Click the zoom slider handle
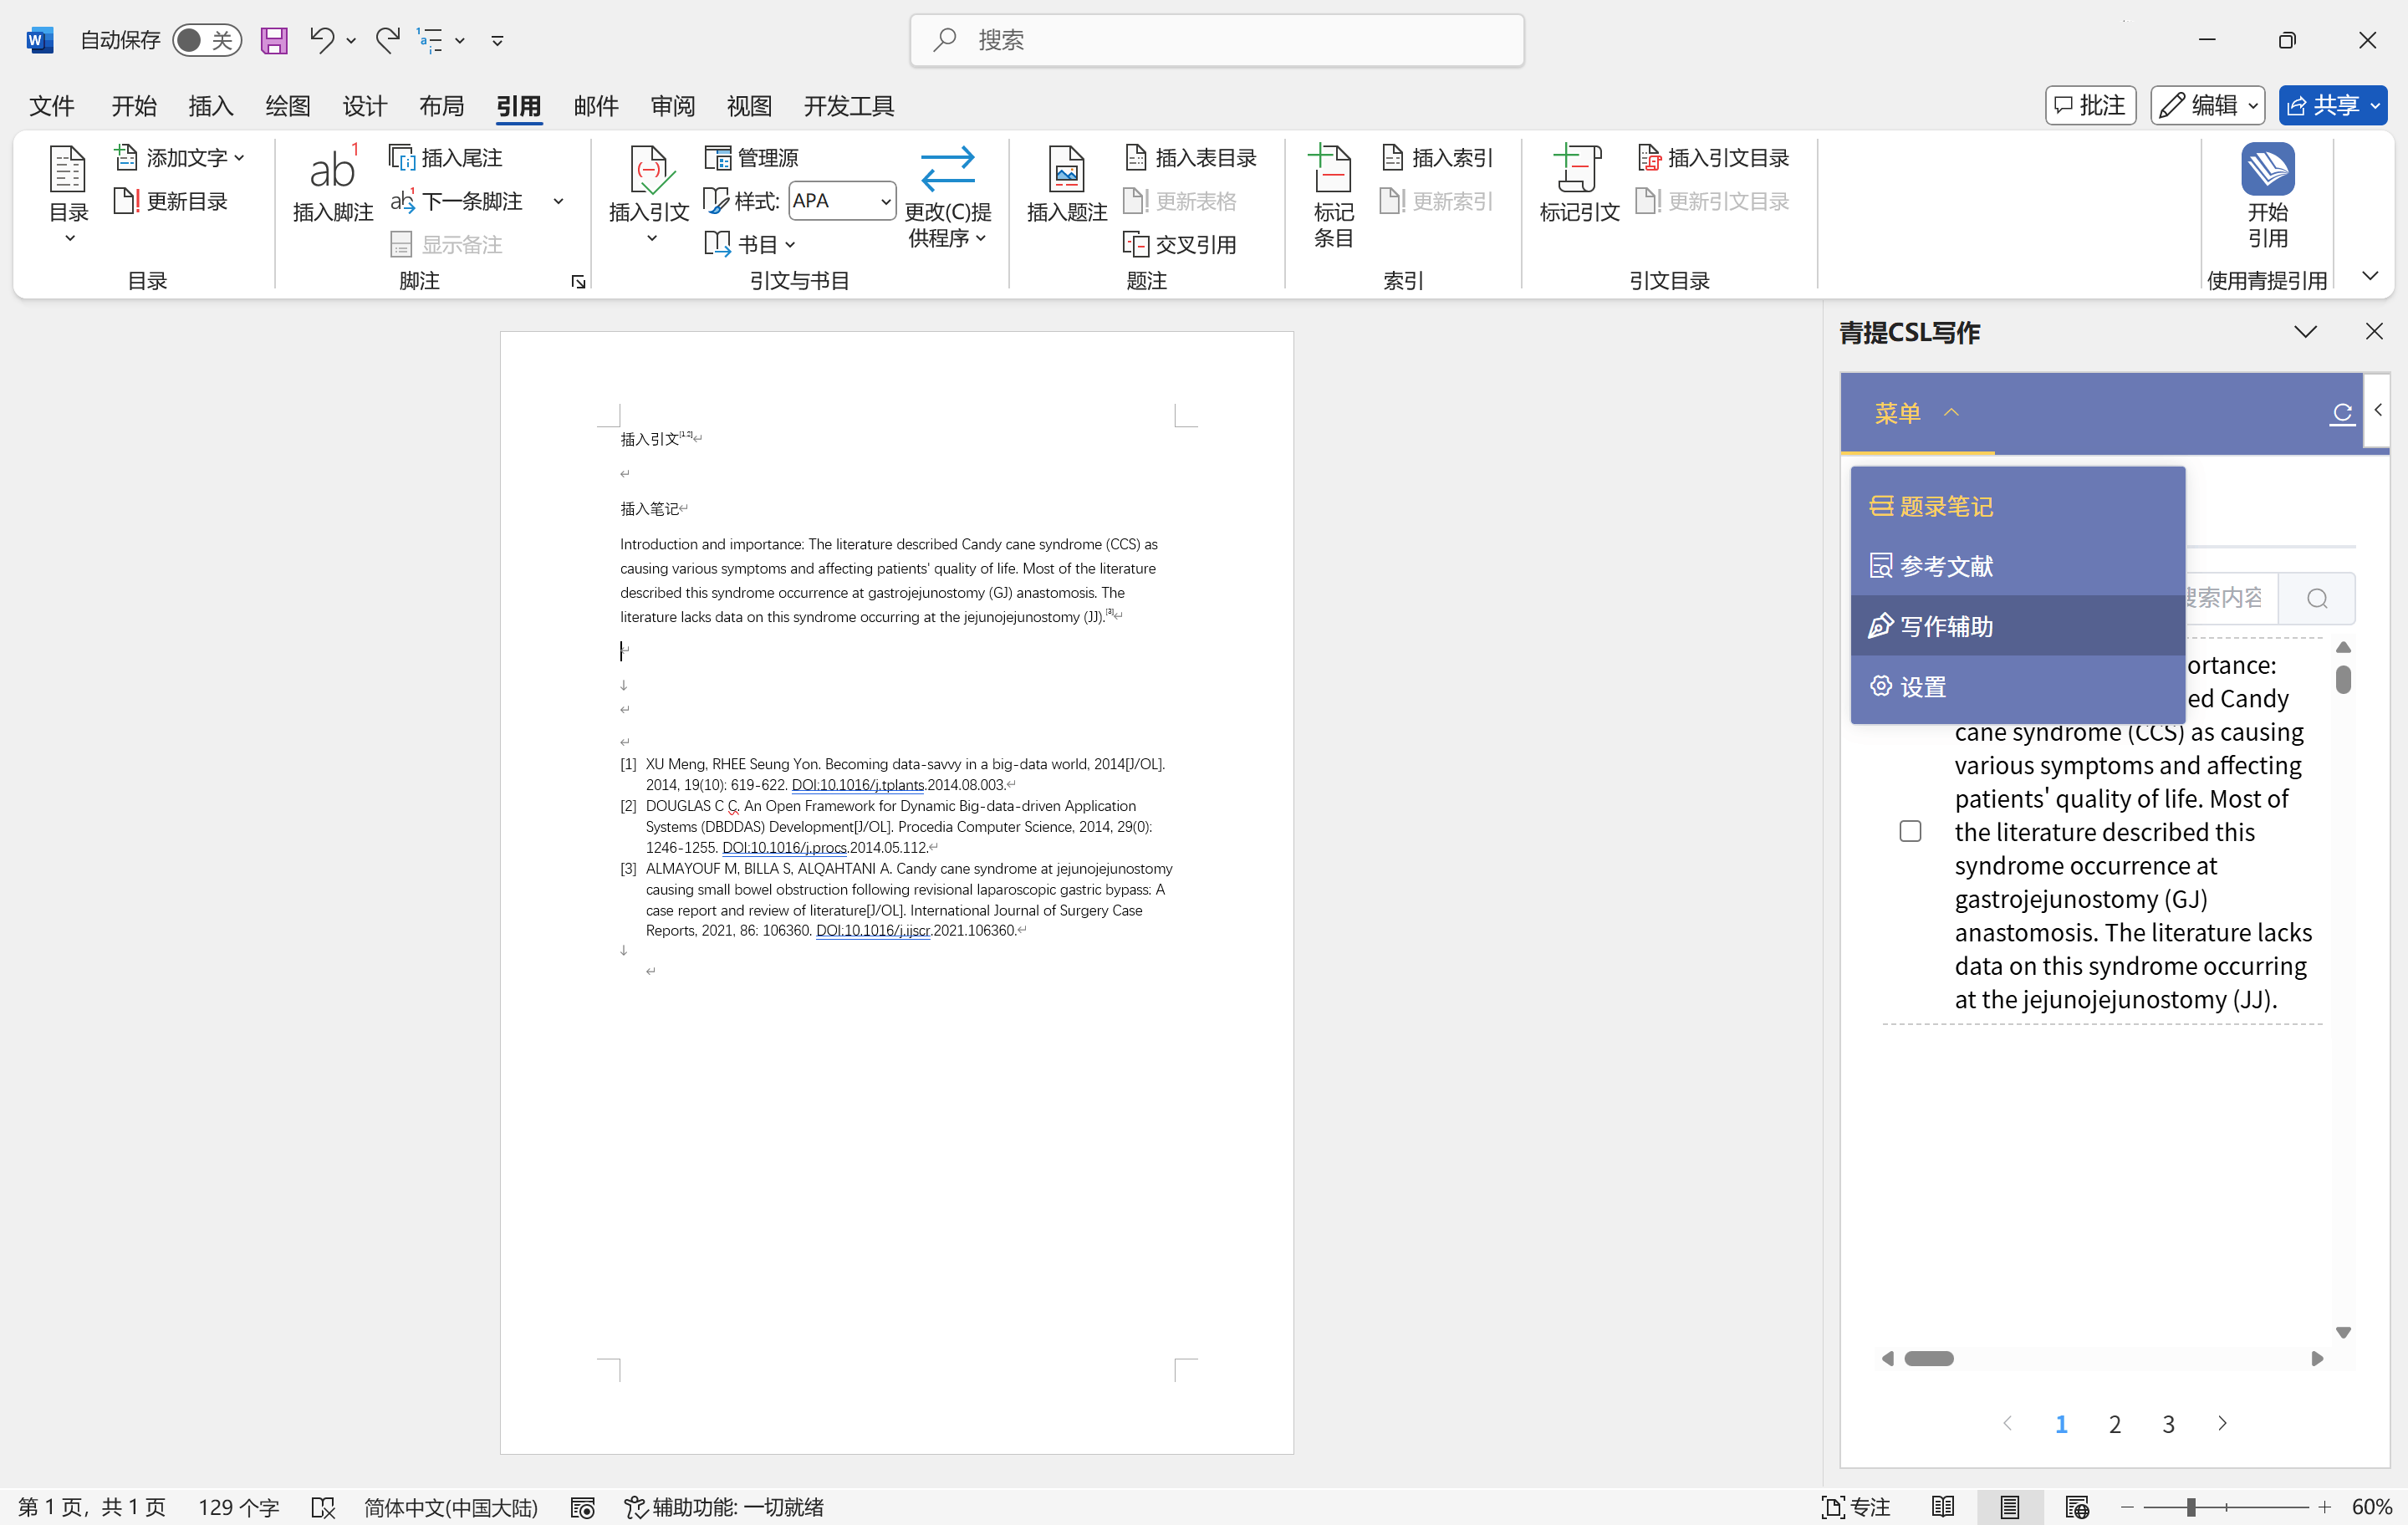This screenshot has width=2408, height=1525. pyautogui.click(x=2190, y=1507)
